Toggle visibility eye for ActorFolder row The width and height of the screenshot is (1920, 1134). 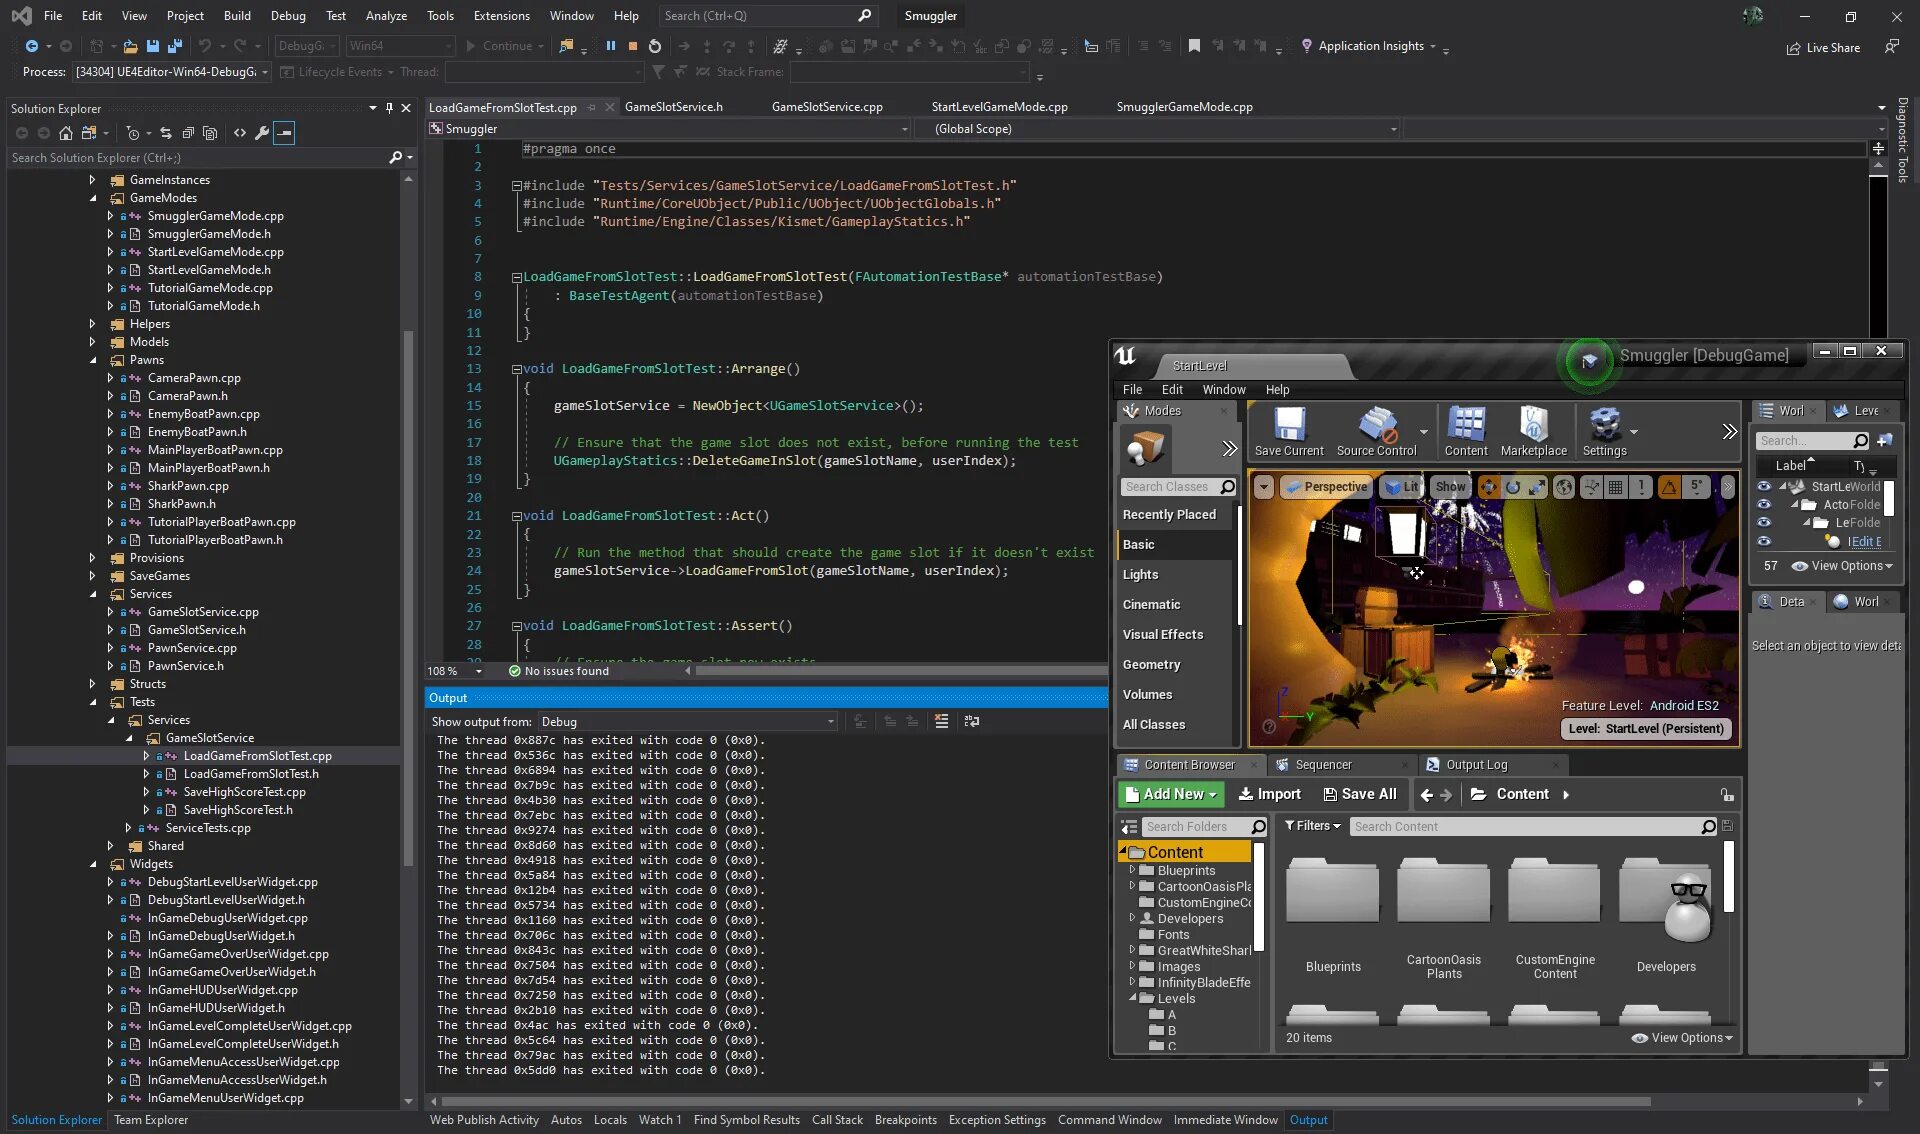click(1764, 505)
